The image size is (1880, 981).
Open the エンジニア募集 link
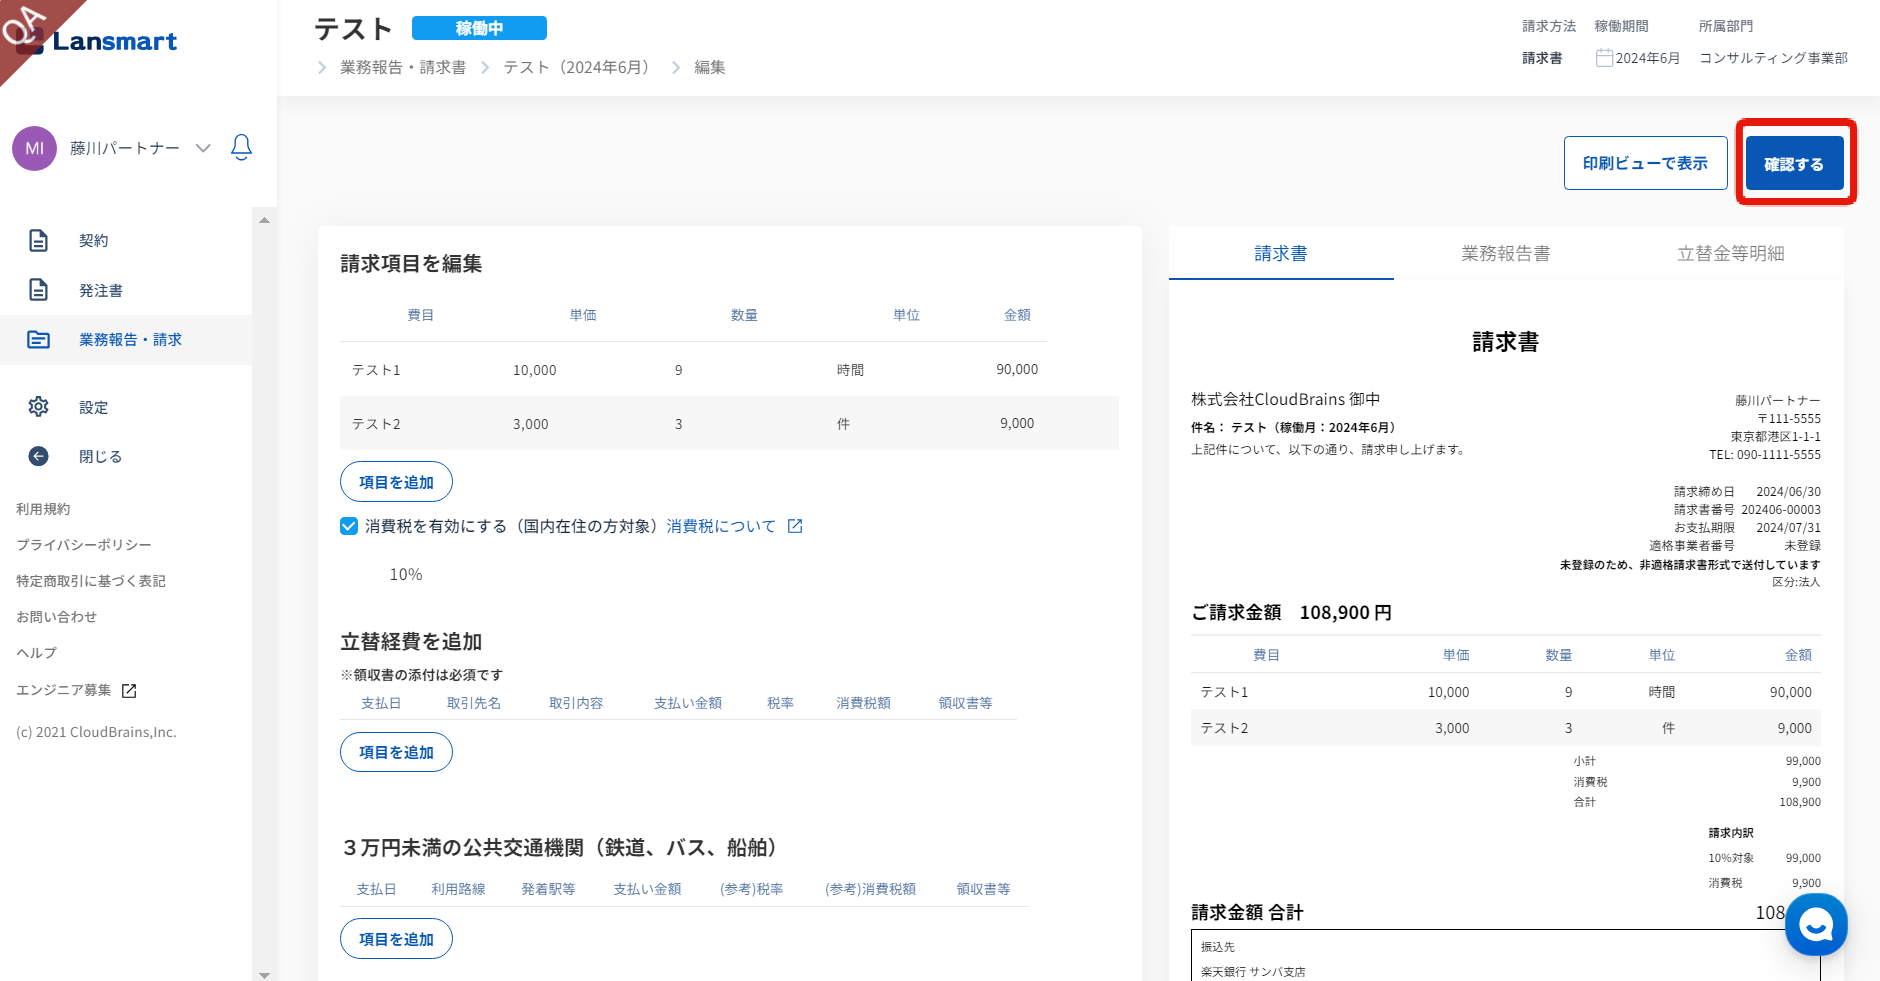[x=64, y=690]
